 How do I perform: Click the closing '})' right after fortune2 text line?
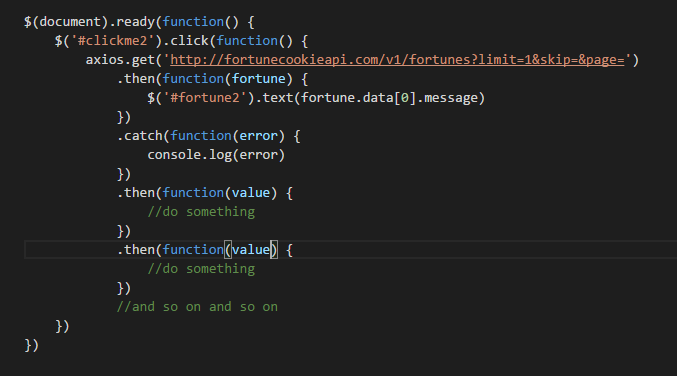[x=124, y=117]
